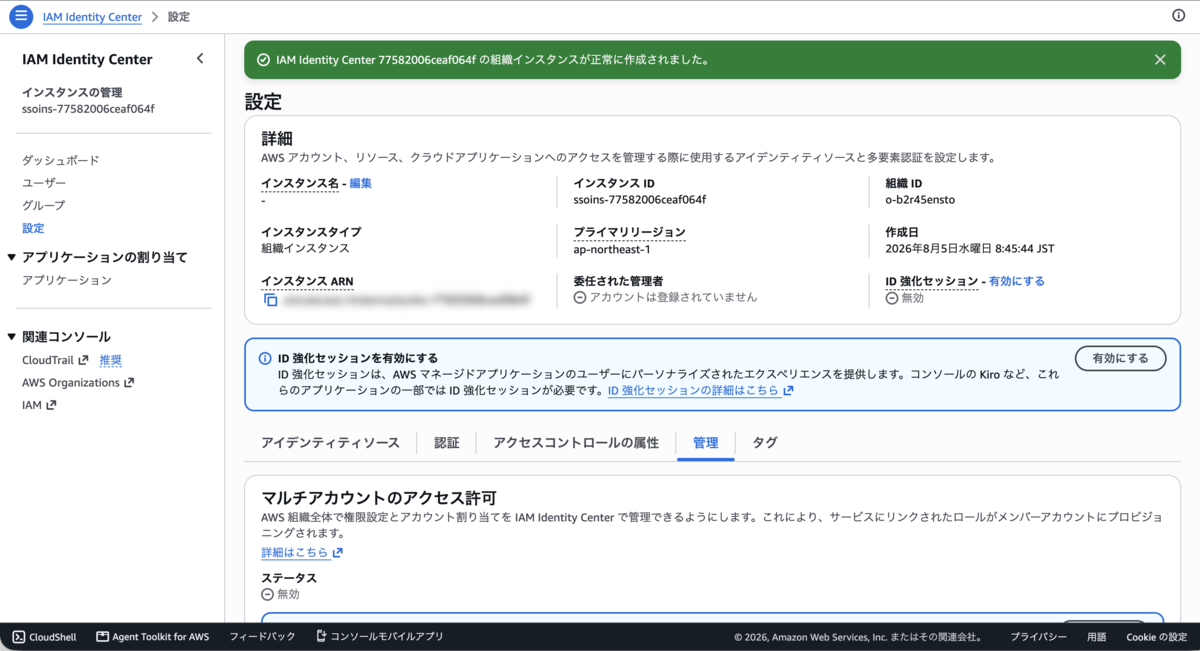This screenshot has width=1200, height=651.
Task: Switch to the 認証 tab
Action: 447,443
